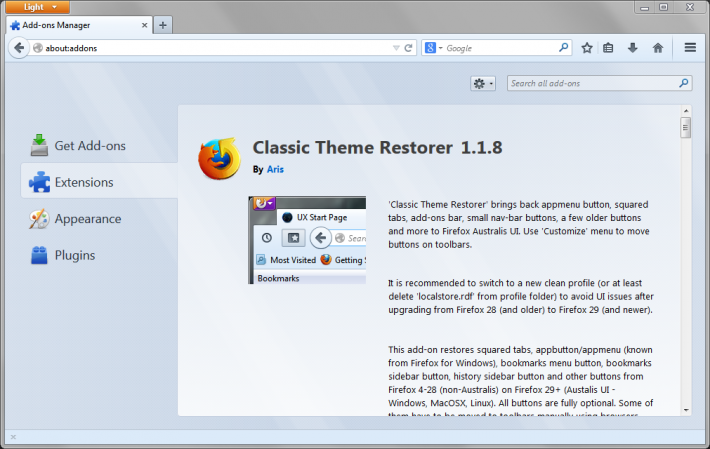Open the URL bar history dropdown arrow

click(396, 48)
